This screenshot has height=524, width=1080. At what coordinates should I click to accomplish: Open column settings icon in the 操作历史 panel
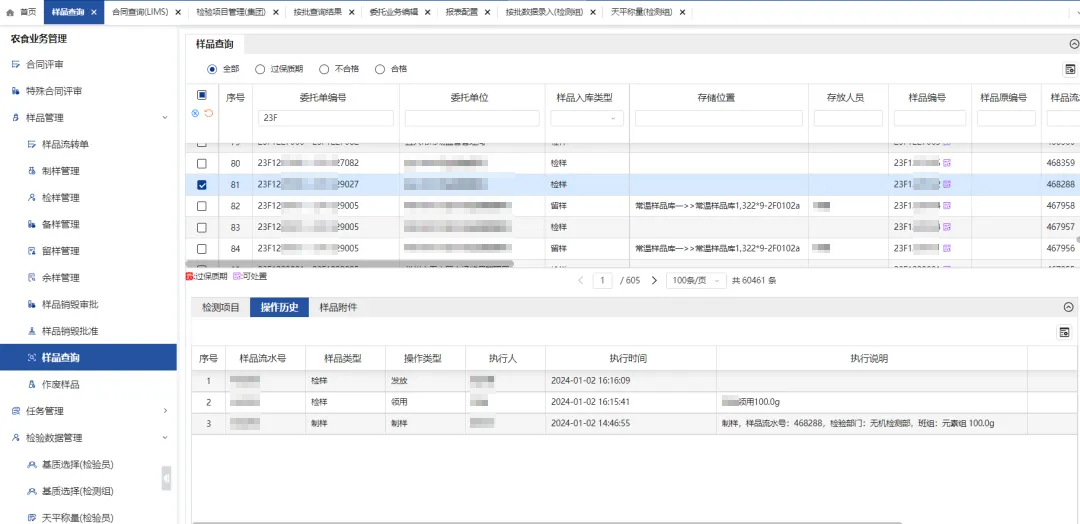[1065, 331]
